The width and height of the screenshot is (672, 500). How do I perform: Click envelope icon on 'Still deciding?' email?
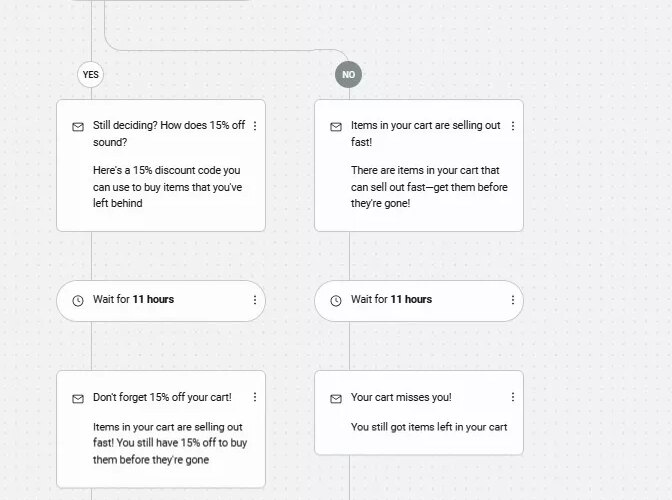pyautogui.click(x=78, y=127)
